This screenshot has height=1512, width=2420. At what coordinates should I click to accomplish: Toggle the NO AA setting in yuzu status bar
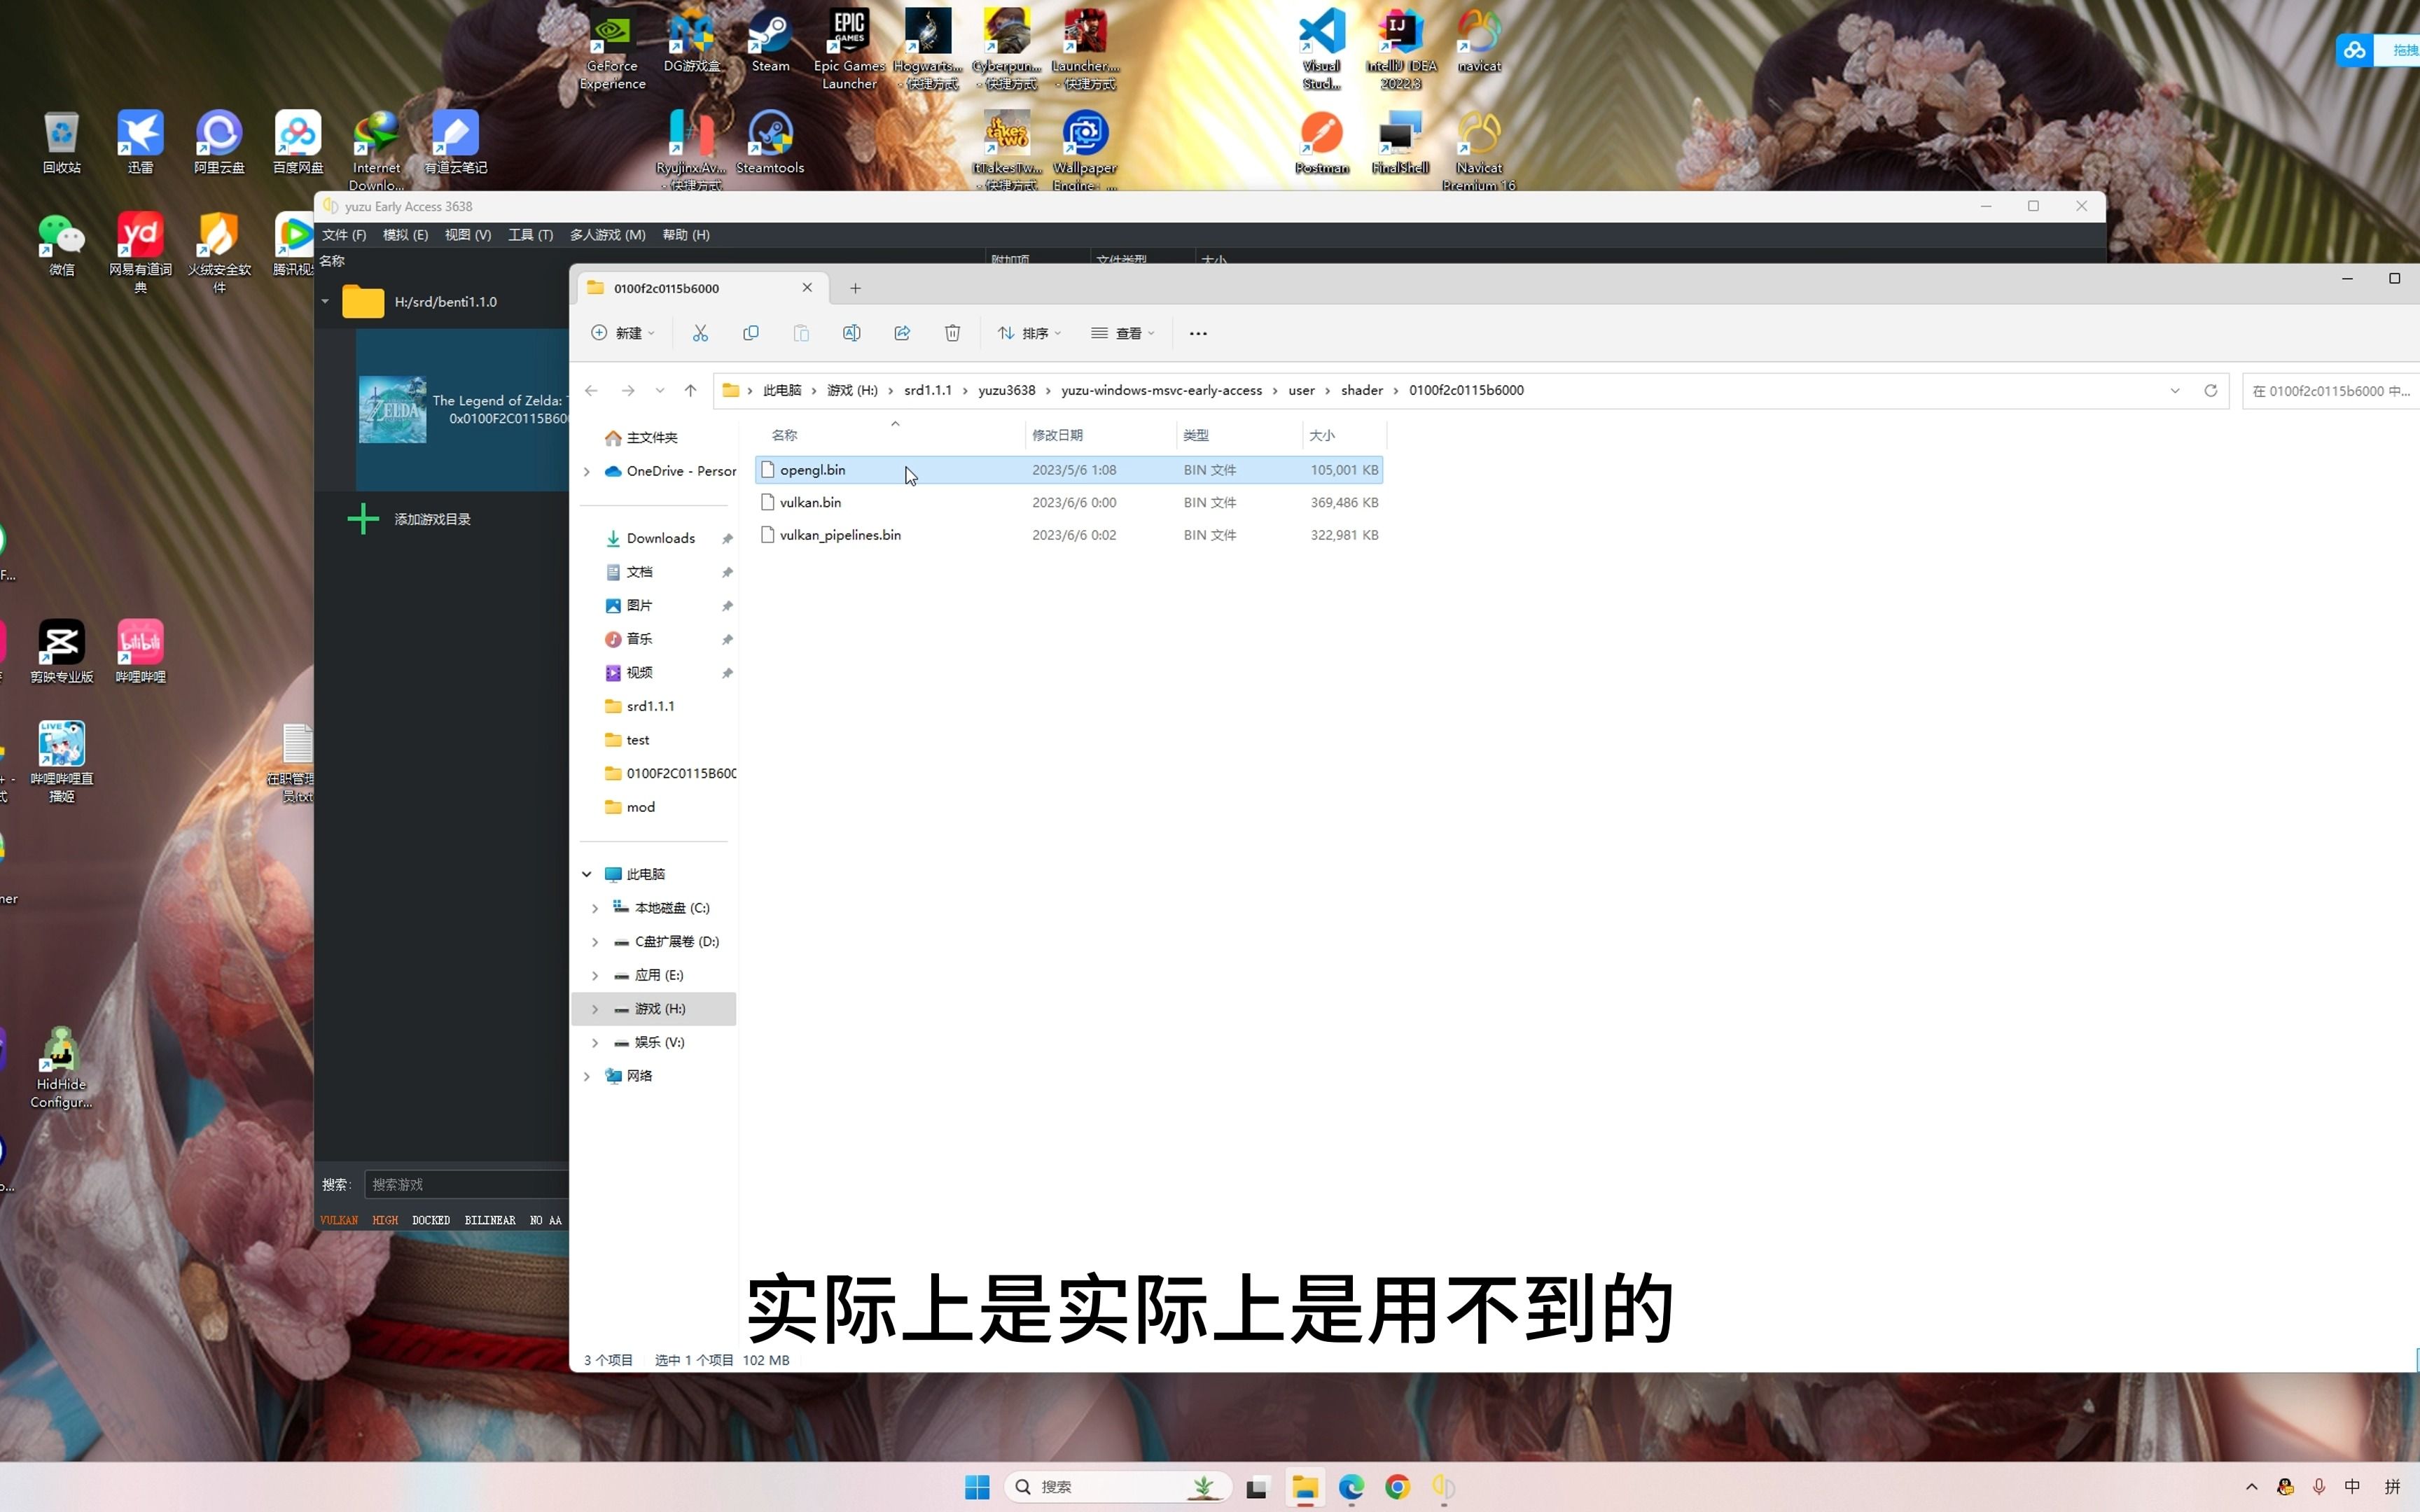pos(546,1220)
